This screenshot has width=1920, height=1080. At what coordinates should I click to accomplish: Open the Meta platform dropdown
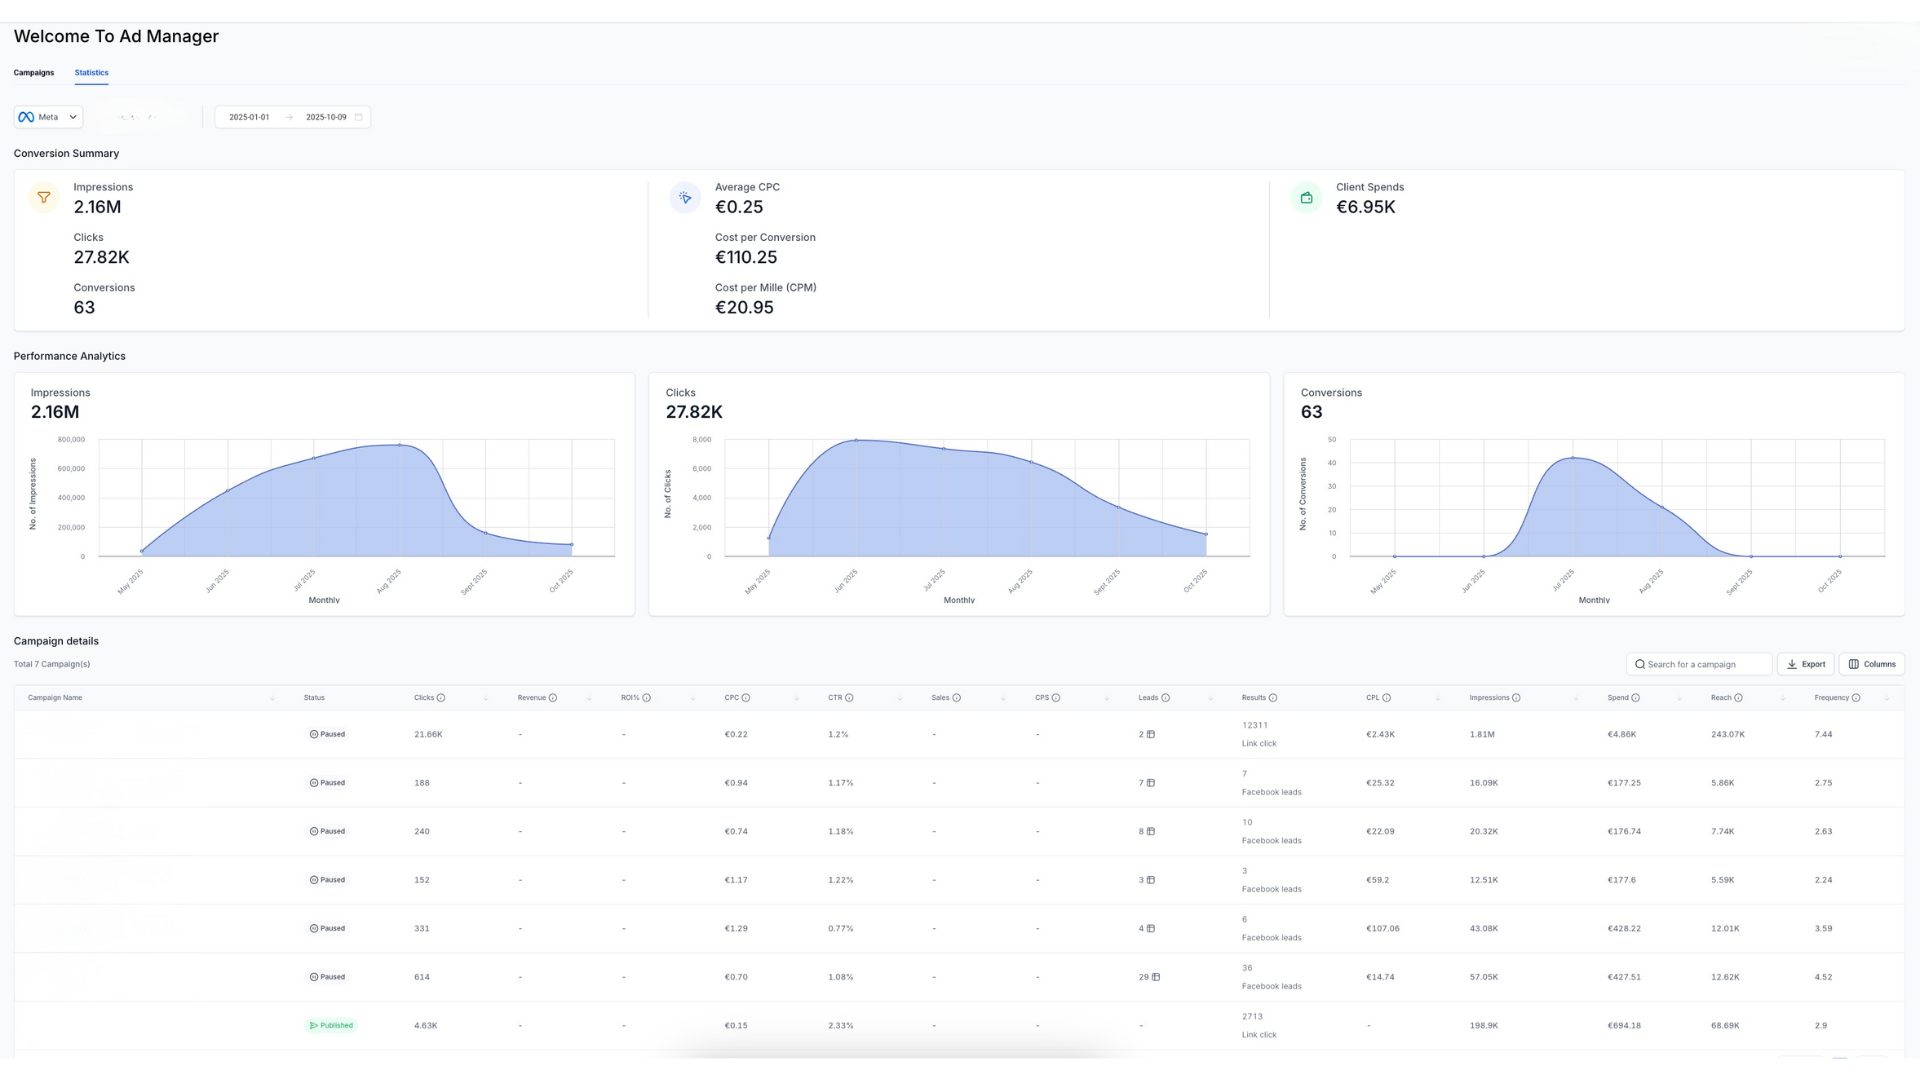pyautogui.click(x=72, y=117)
